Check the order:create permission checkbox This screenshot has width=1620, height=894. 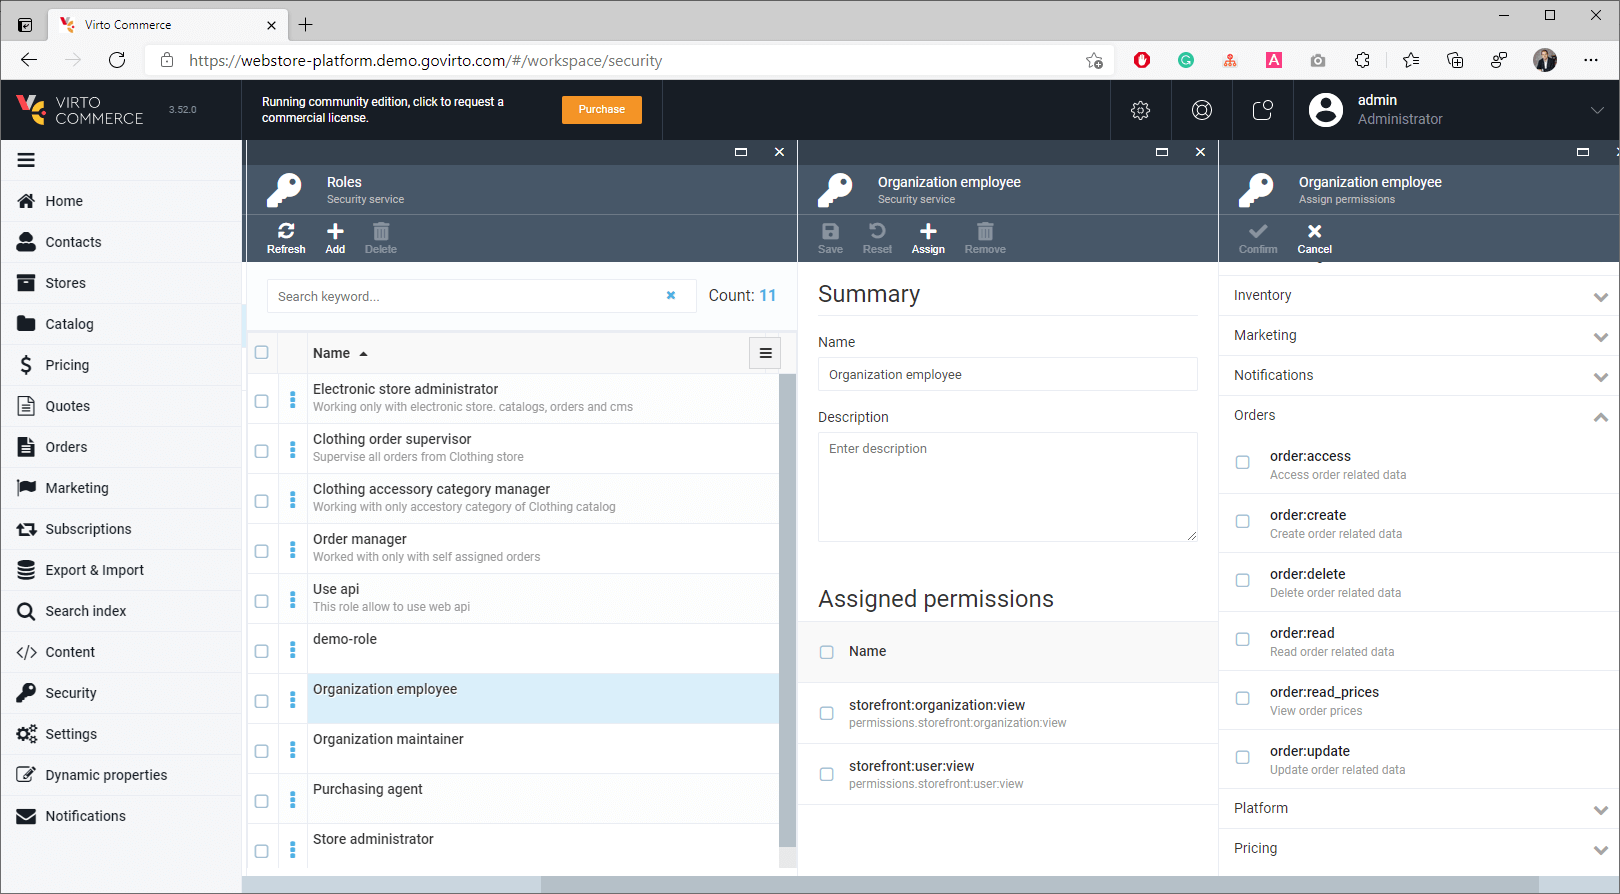1242,522
